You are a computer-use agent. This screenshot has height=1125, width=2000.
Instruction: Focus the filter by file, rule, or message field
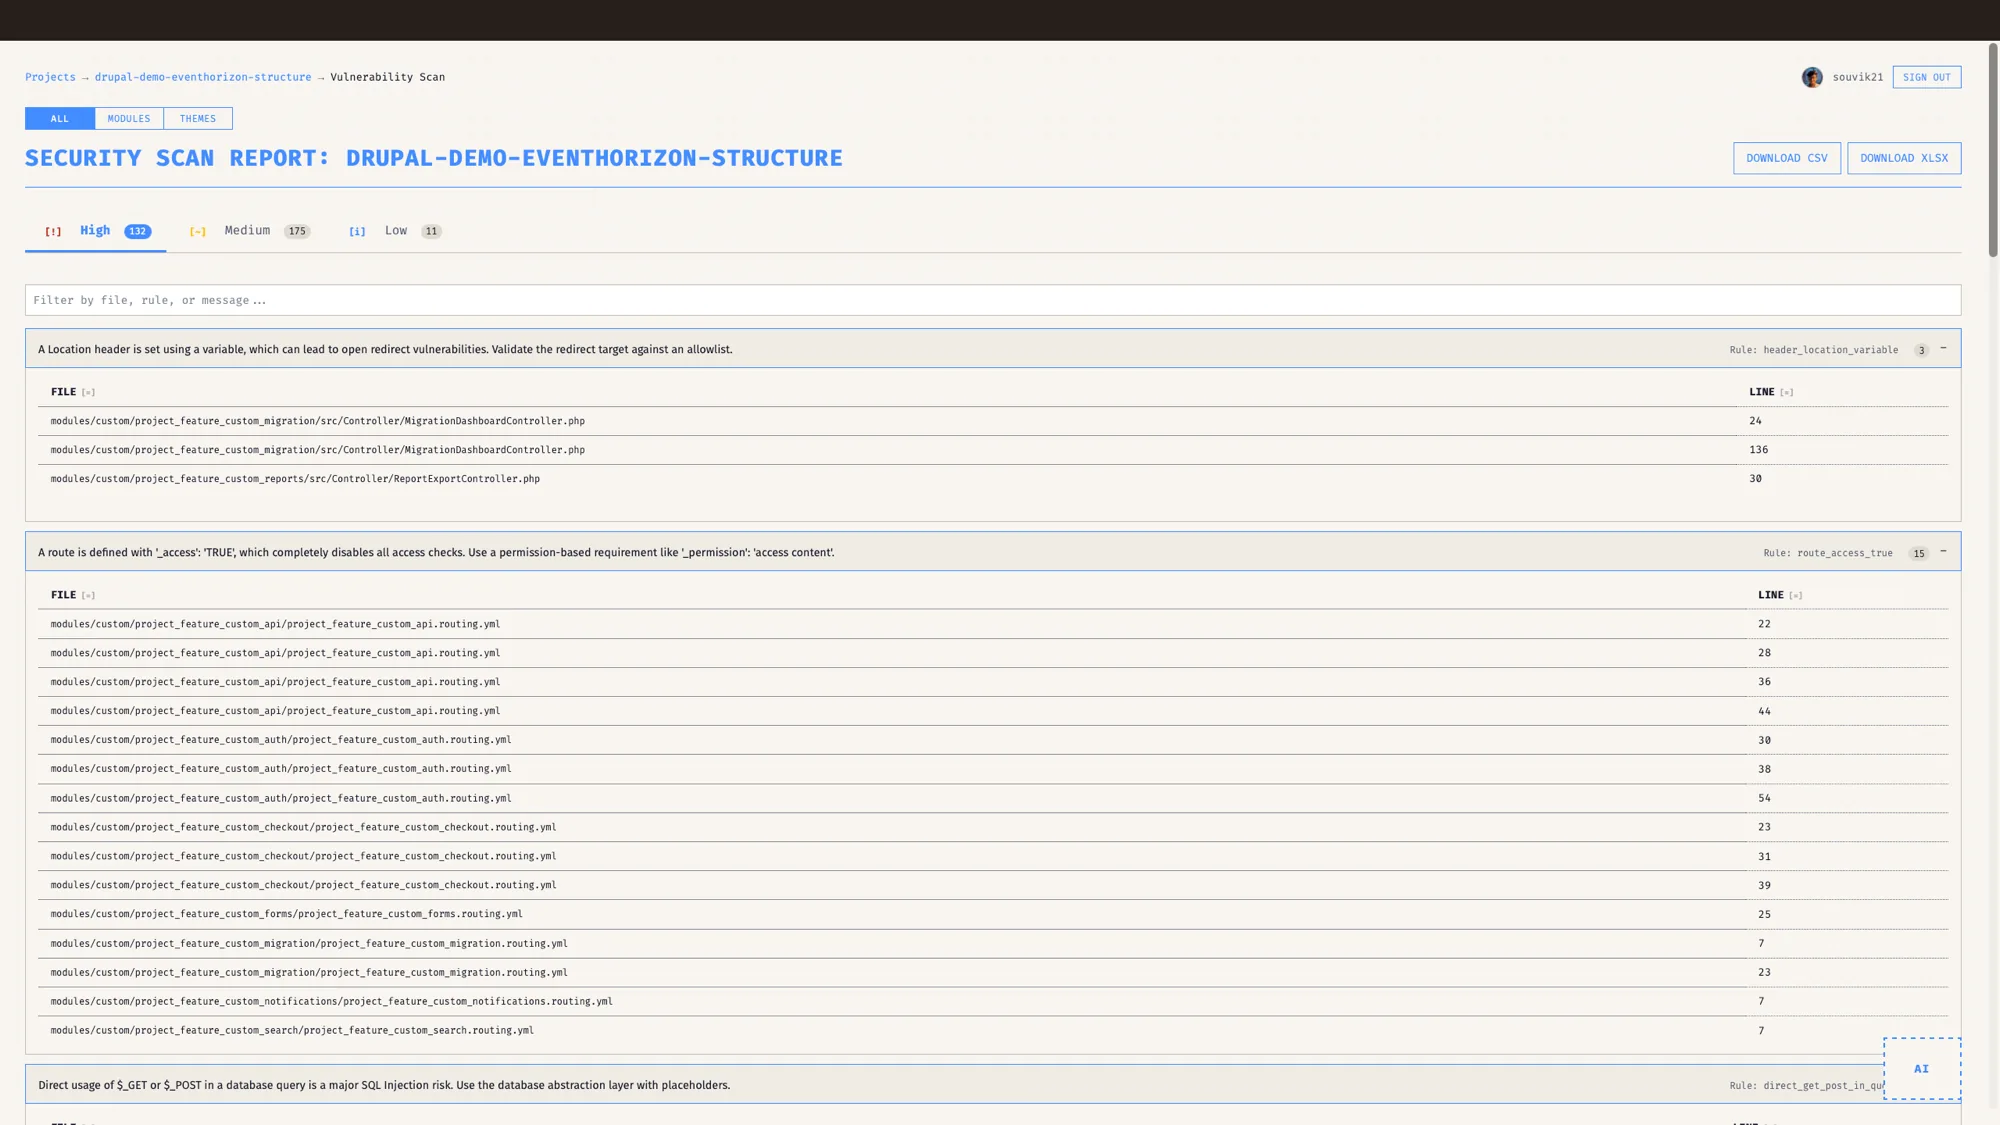pos(993,300)
